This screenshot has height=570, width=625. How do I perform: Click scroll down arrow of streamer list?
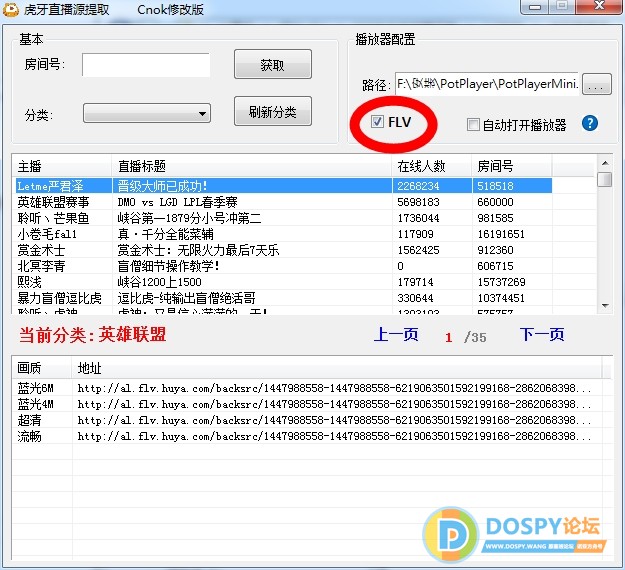point(605,306)
